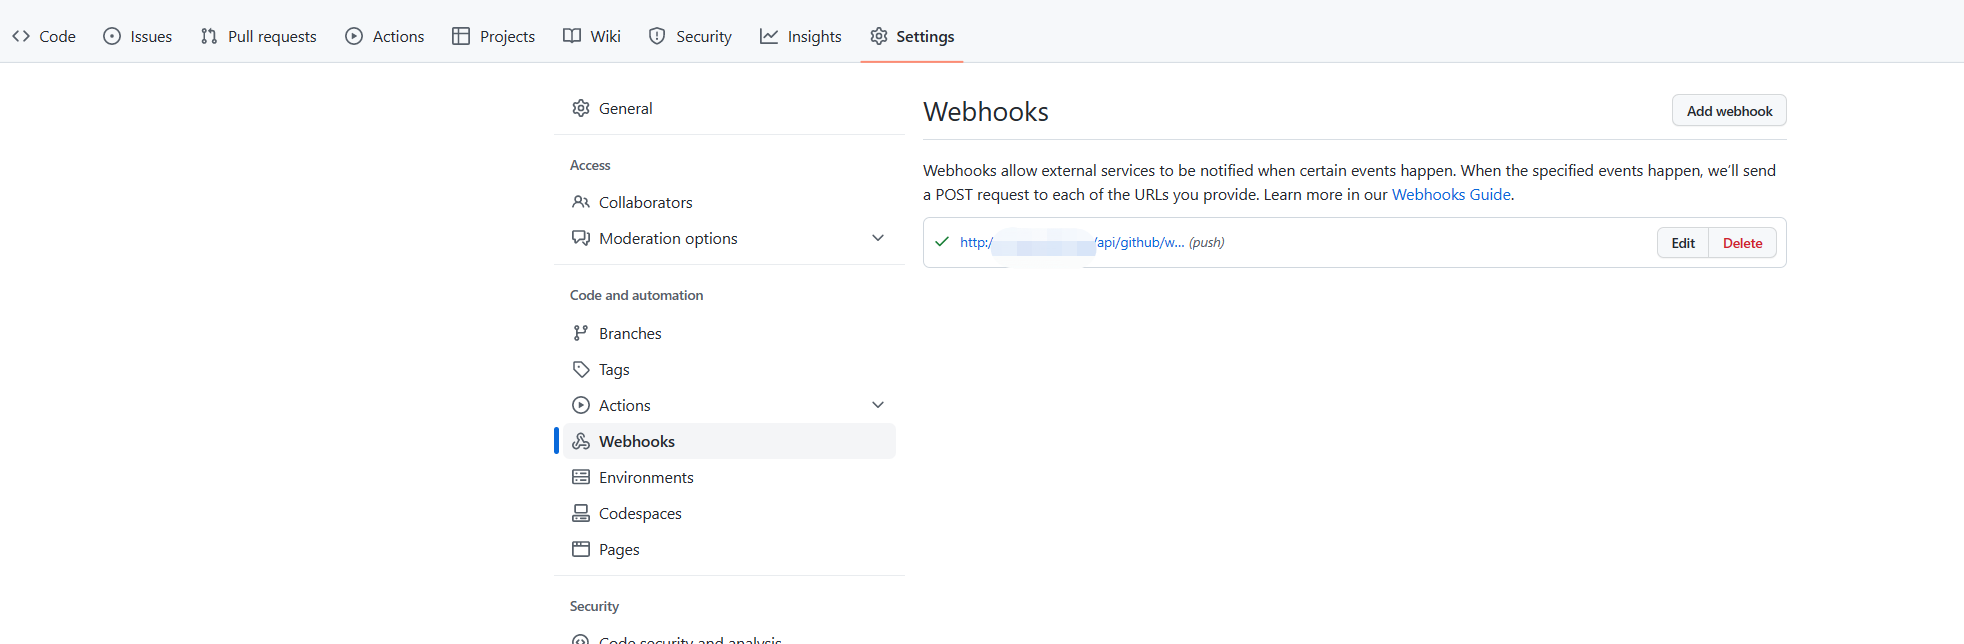Image resolution: width=1964 pixels, height=644 pixels.
Task: Expand the Moderation options chevron
Action: tap(878, 238)
